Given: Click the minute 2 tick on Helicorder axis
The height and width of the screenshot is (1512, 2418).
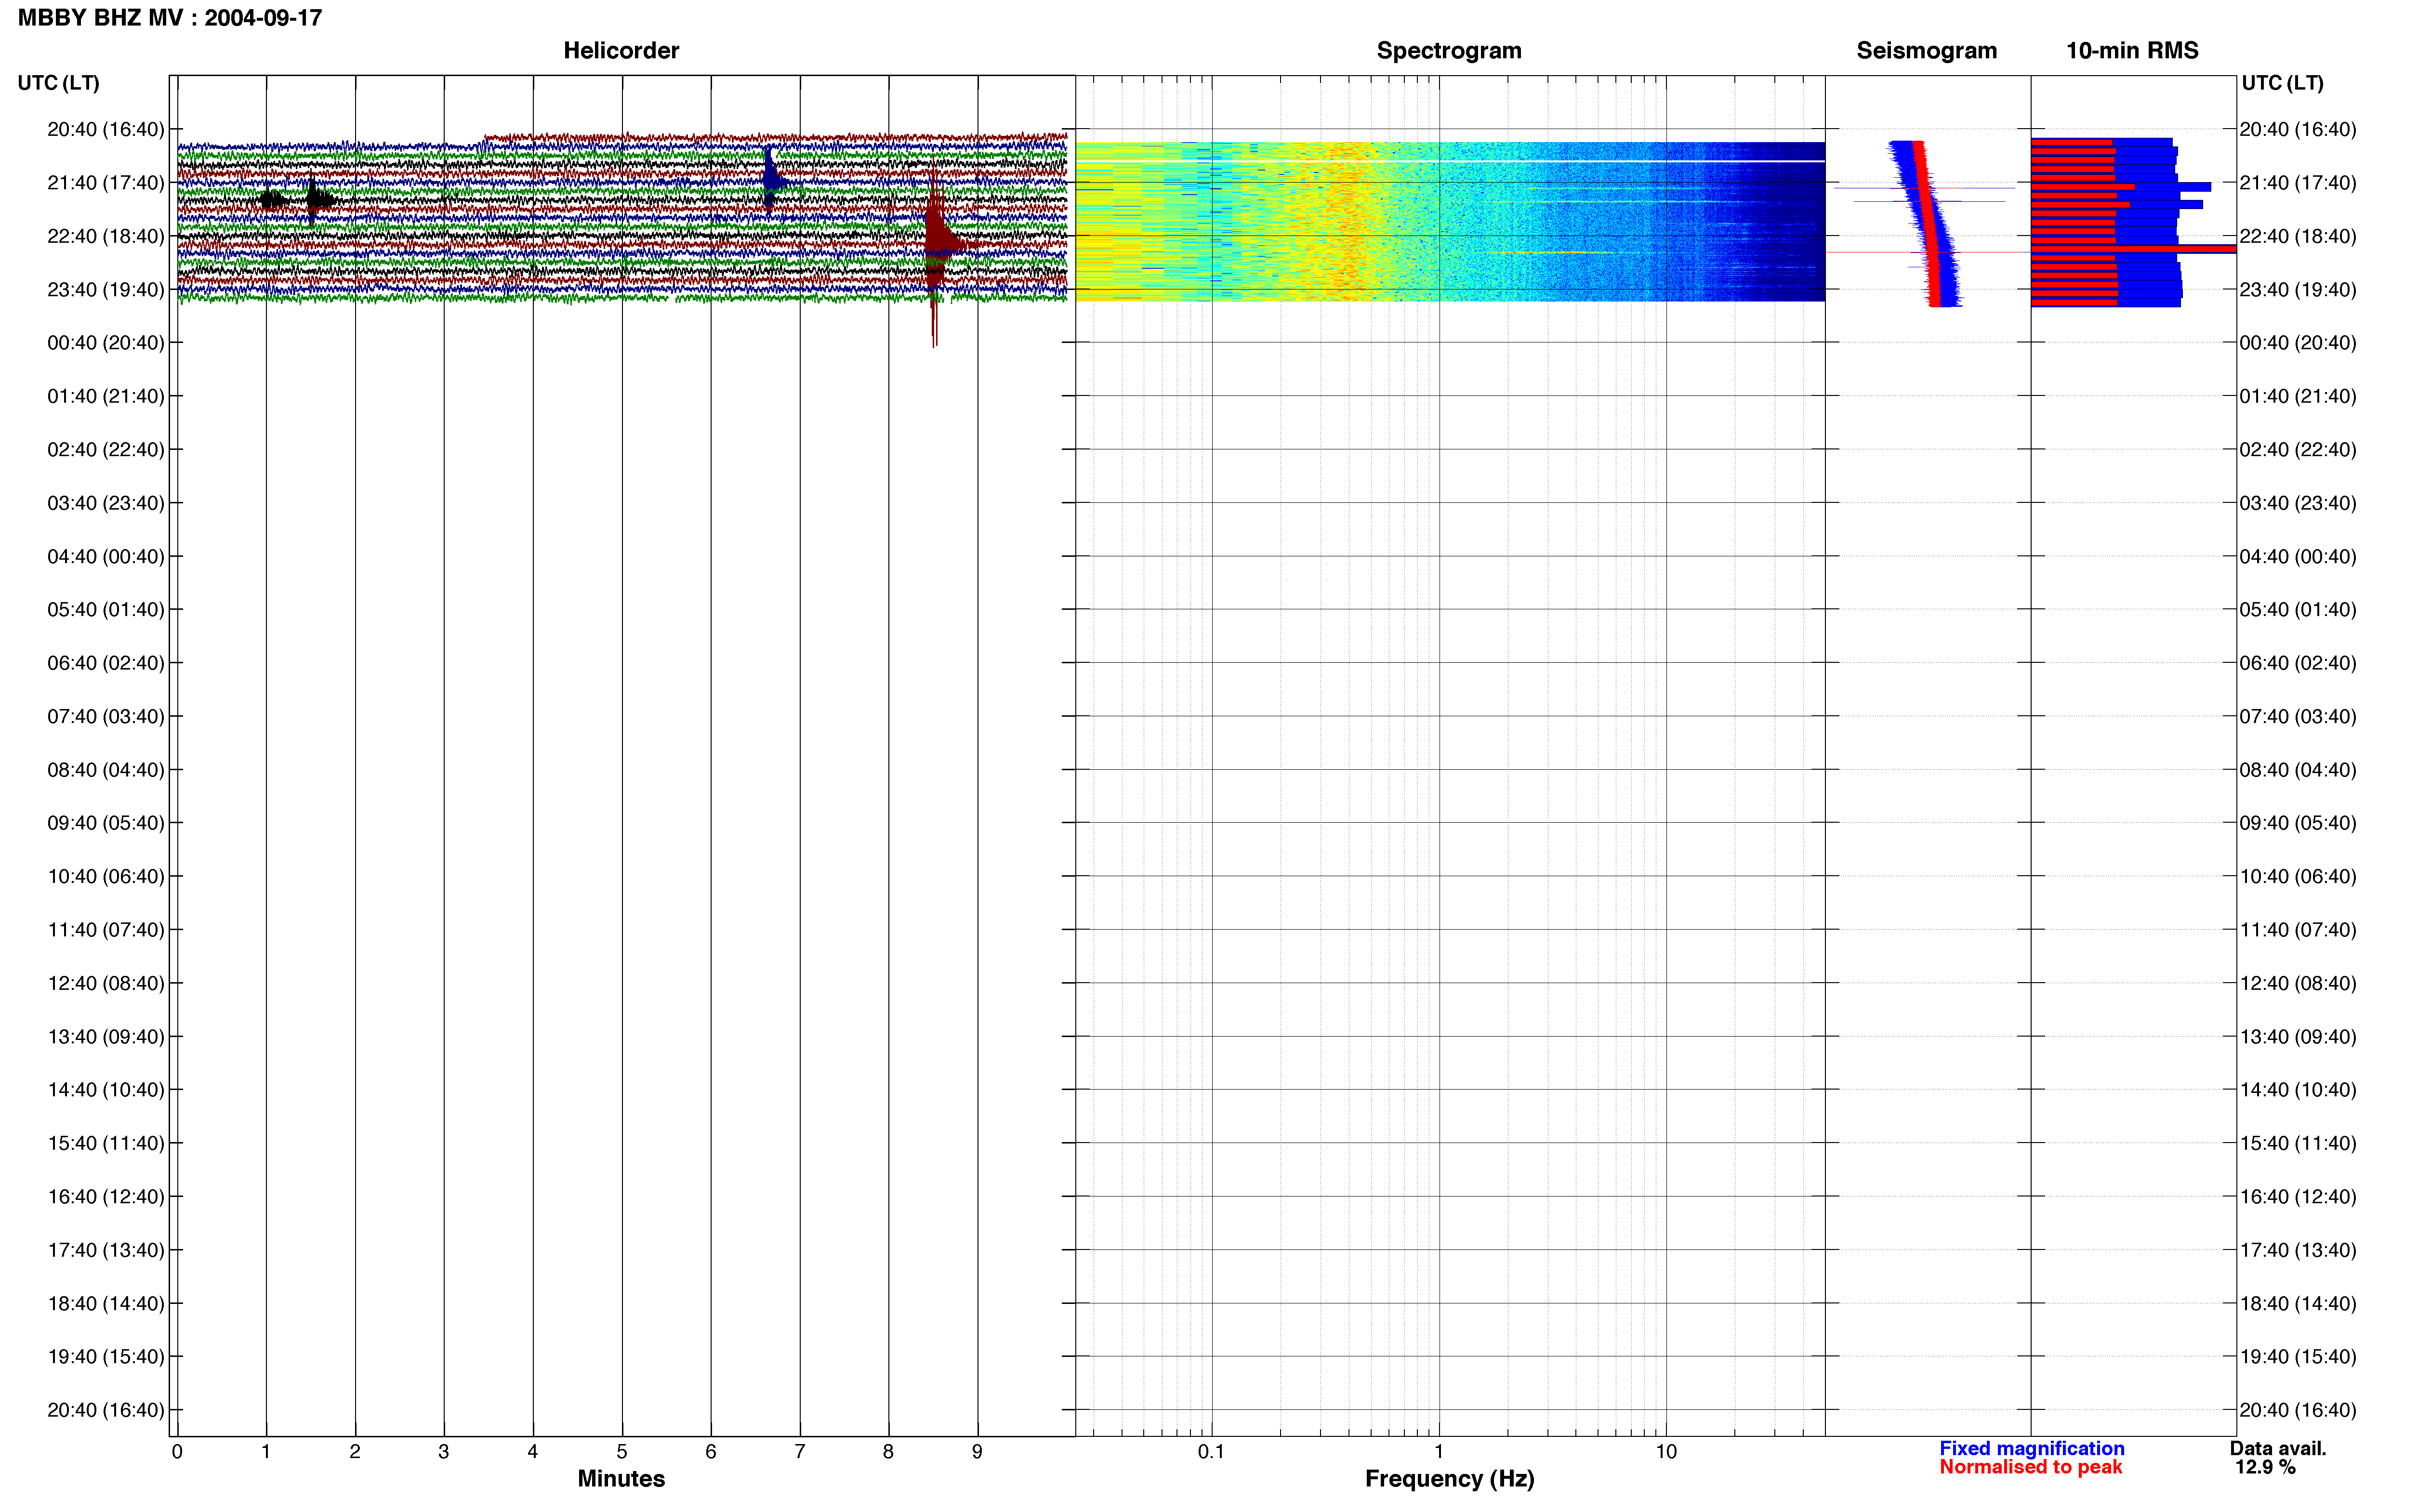Looking at the screenshot, I should 355,1451.
